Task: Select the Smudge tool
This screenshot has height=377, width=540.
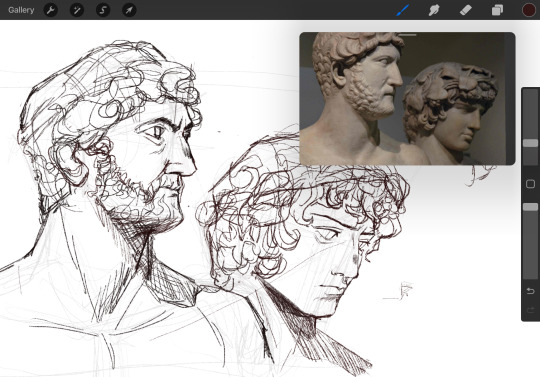Action: pyautogui.click(x=434, y=10)
